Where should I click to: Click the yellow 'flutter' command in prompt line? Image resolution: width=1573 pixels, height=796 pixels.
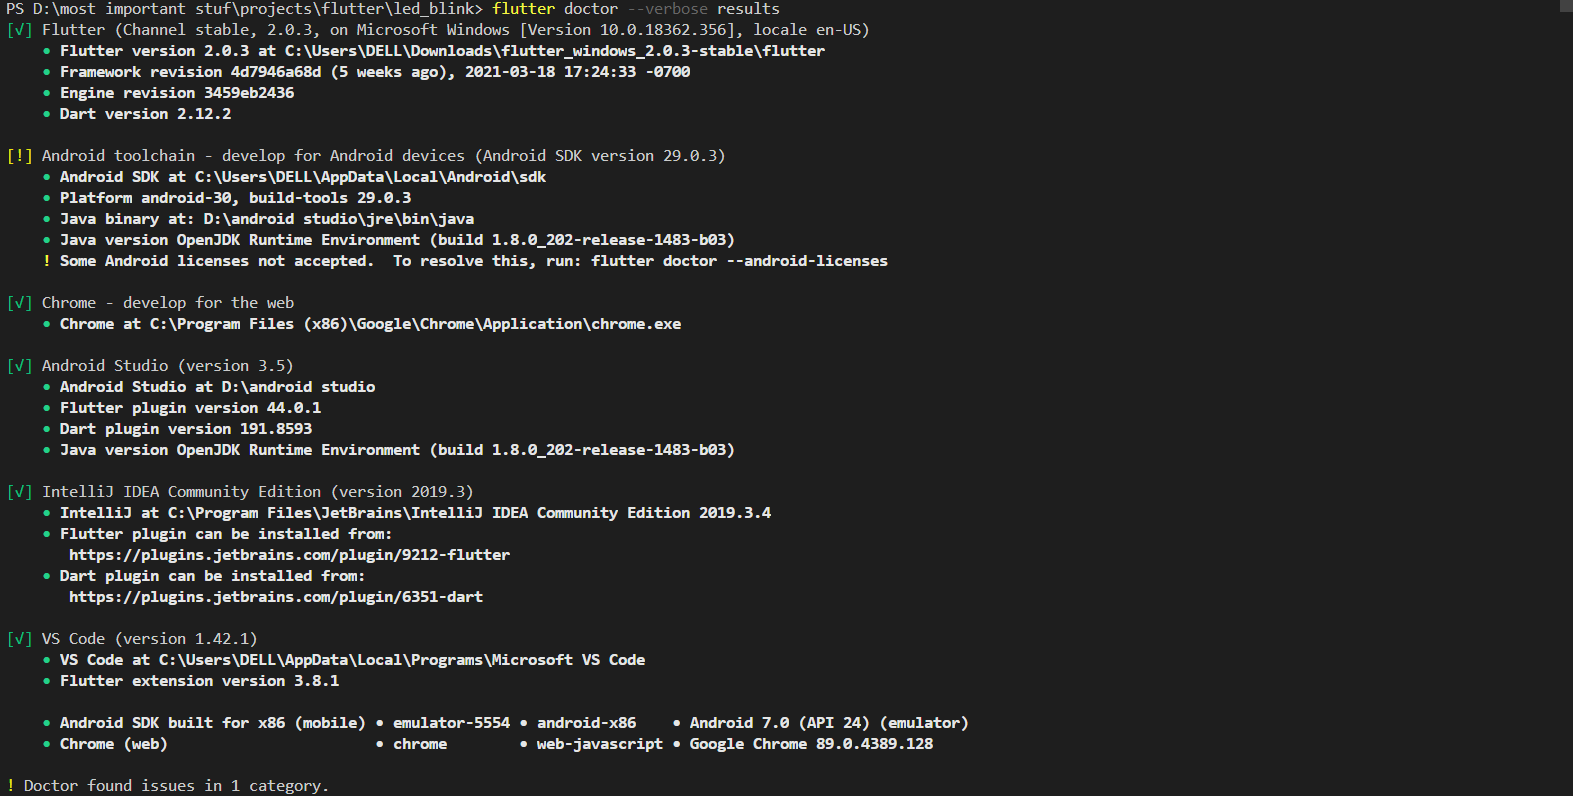523,9
